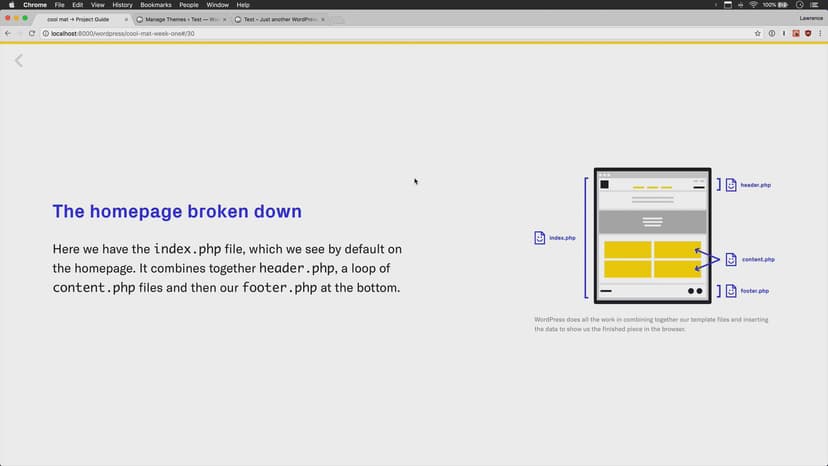Screen dimensions: 828x466
Task: Open the Wi-Fi status menu
Action: coord(750,5)
